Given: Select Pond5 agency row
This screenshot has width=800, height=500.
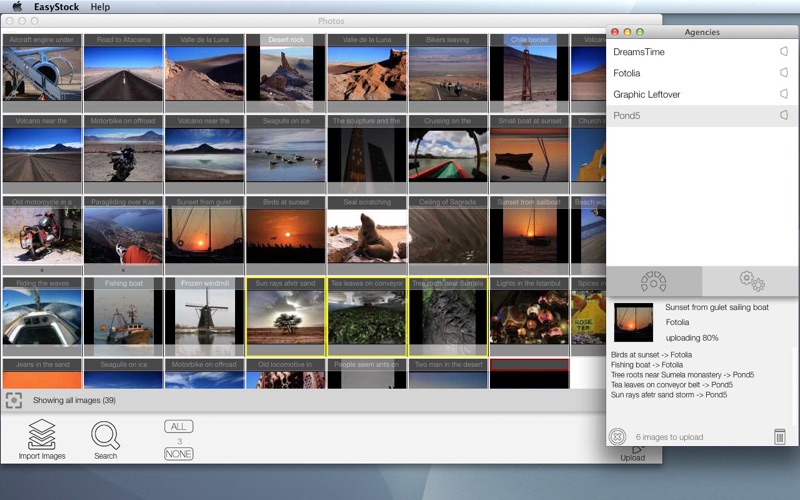Looking at the screenshot, I should coord(702,116).
